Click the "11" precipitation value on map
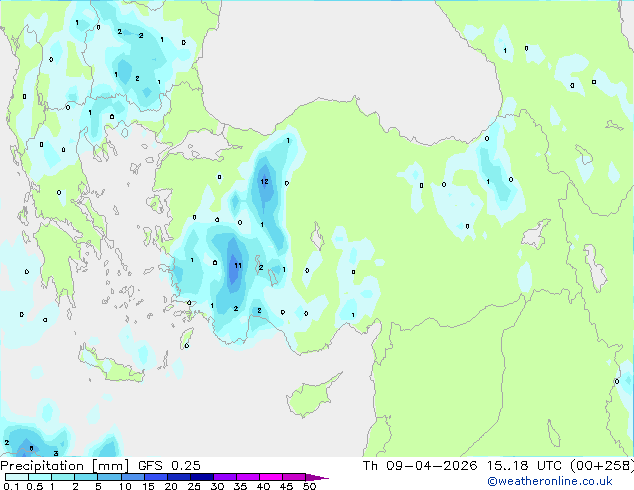634x490 pixels. [x=238, y=266]
